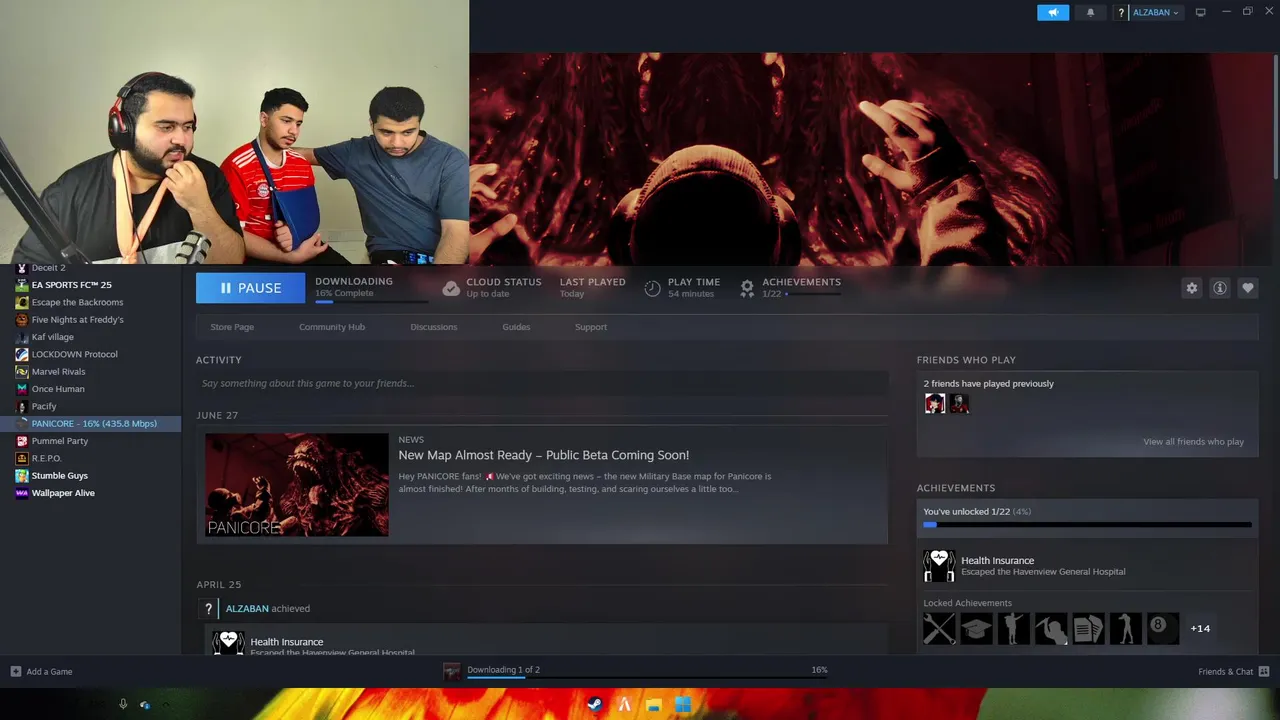Click the Cloud Status icon
Image resolution: width=1280 pixels, height=720 pixels.
[x=451, y=288]
